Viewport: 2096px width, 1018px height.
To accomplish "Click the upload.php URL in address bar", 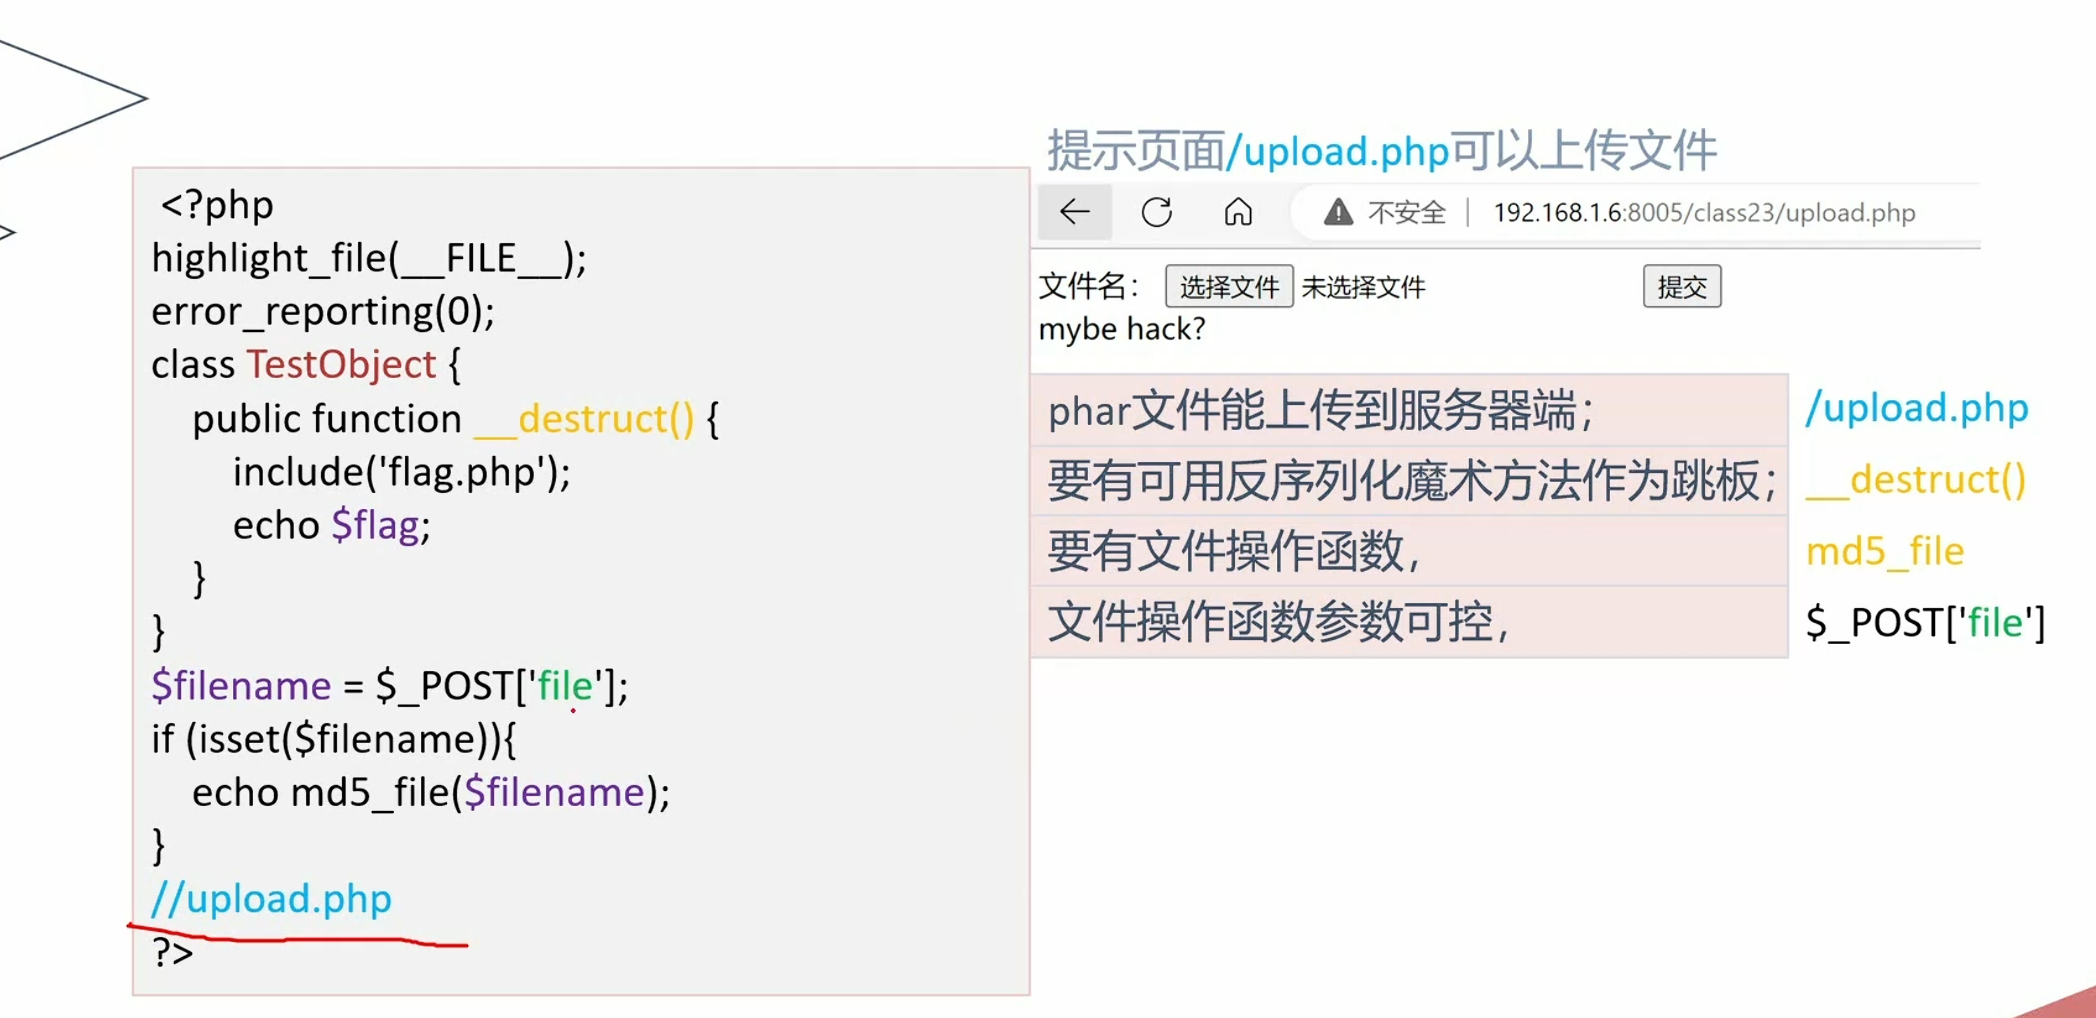I will pos(1703,213).
